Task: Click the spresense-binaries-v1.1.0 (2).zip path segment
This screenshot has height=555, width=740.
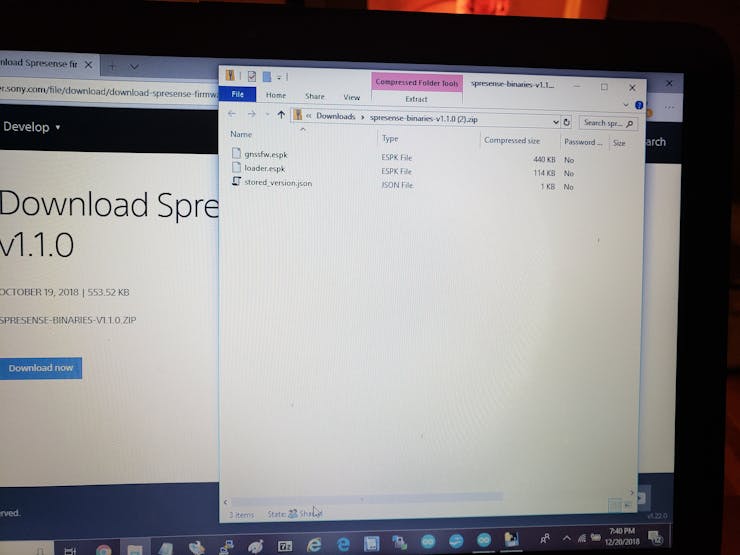Action: click(x=423, y=118)
